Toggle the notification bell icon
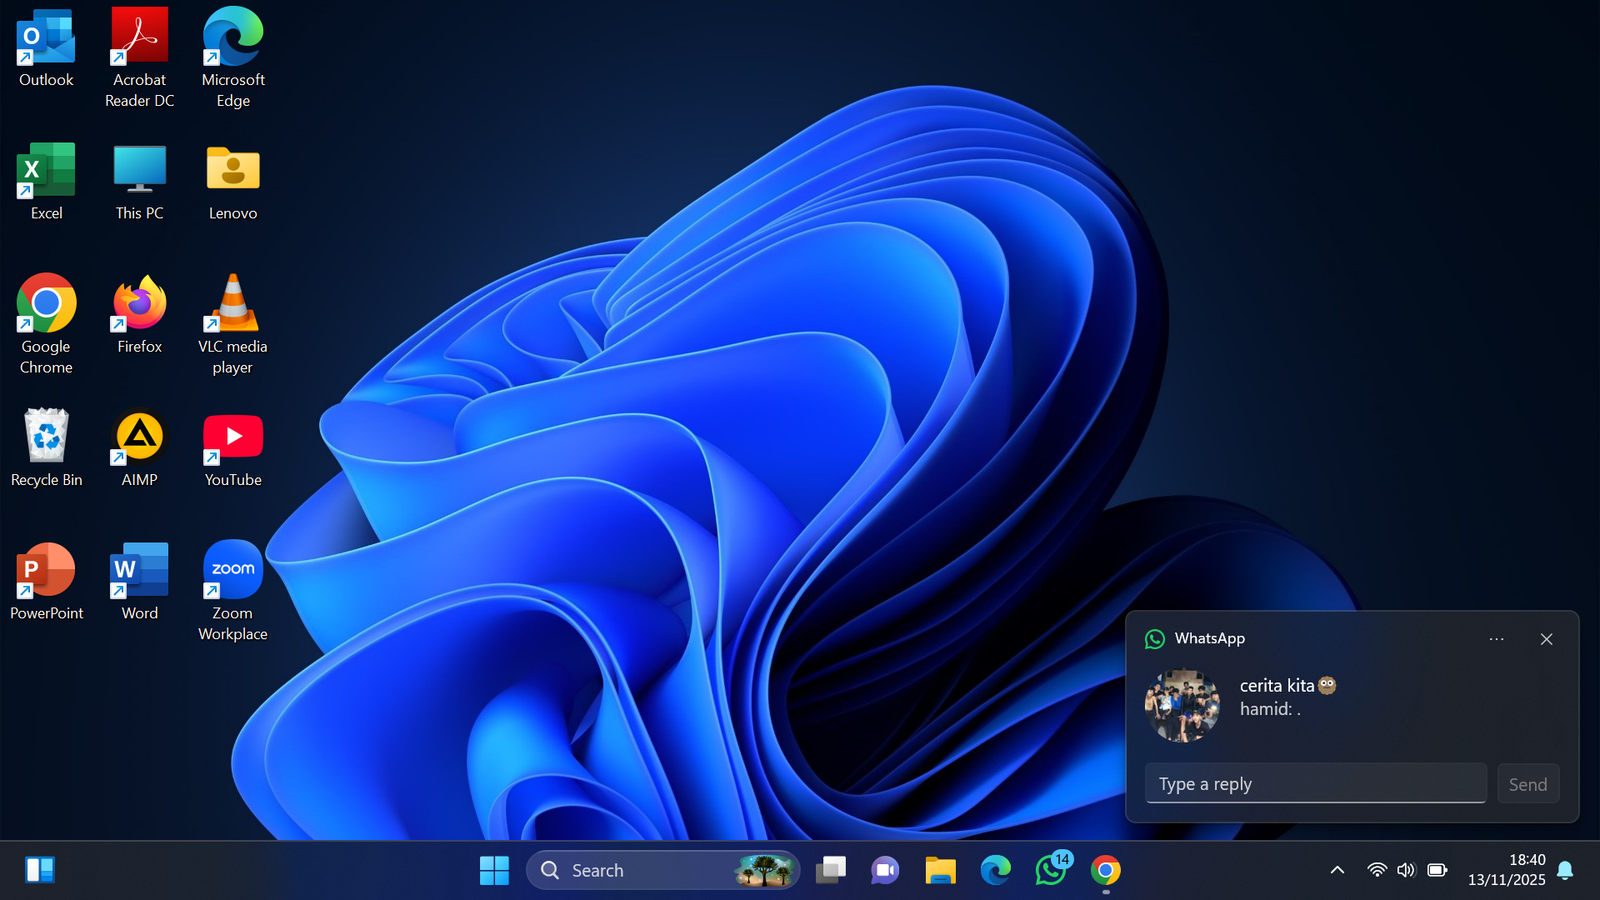The image size is (1600, 900). (1566, 870)
